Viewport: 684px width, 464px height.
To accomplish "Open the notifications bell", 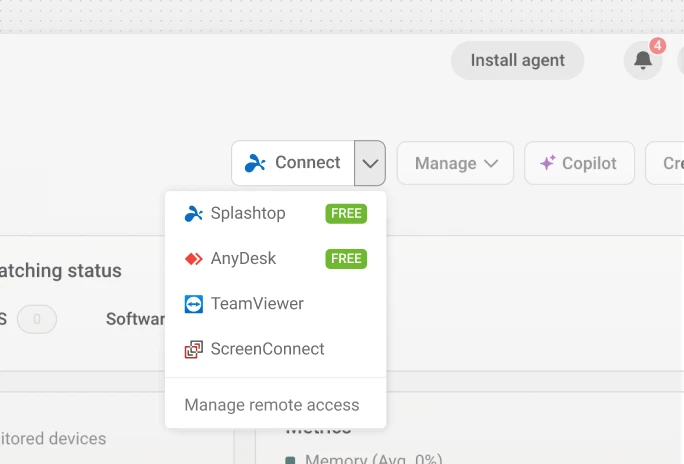I will click(643, 60).
